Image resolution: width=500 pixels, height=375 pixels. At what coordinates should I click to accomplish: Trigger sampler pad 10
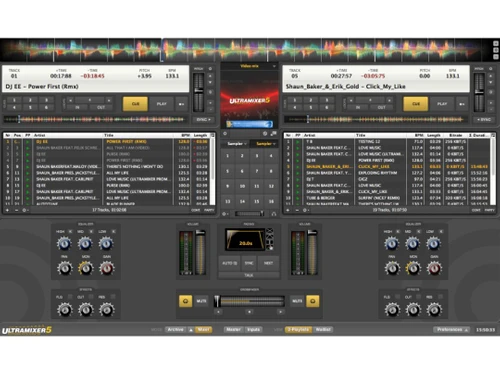(x=242, y=186)
